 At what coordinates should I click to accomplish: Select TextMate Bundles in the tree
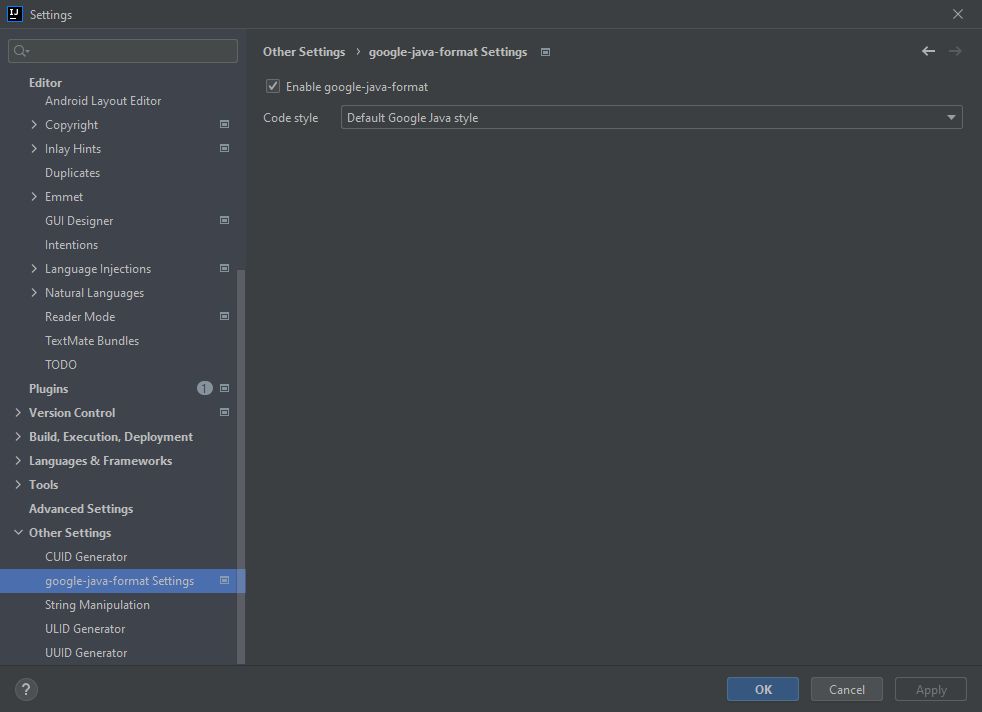point(92,341)
